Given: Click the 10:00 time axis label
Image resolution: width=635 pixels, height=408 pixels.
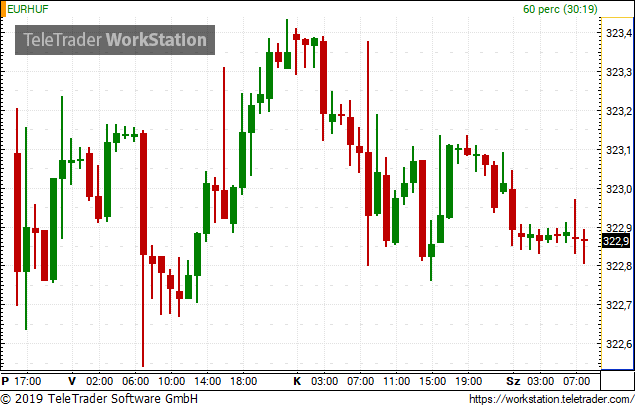Looking at the screenshot, I should [x=171, y=381].
